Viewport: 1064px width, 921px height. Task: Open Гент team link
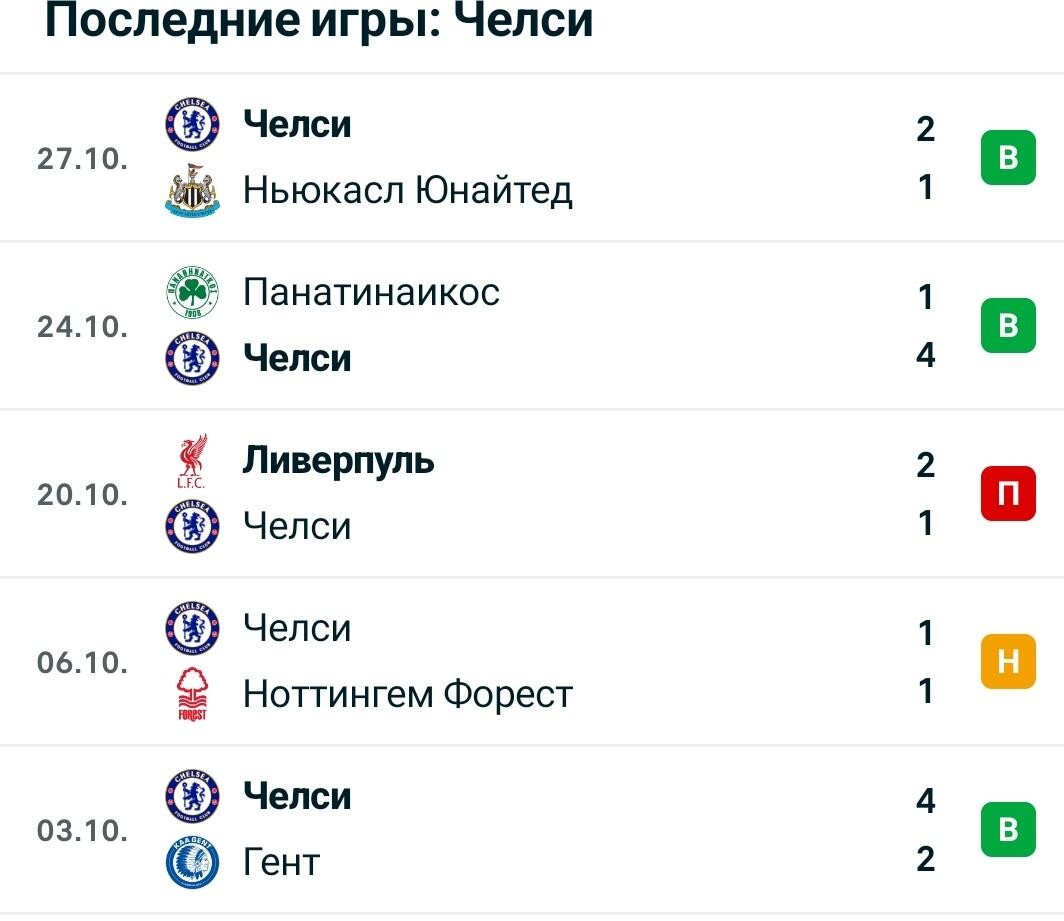282,862
